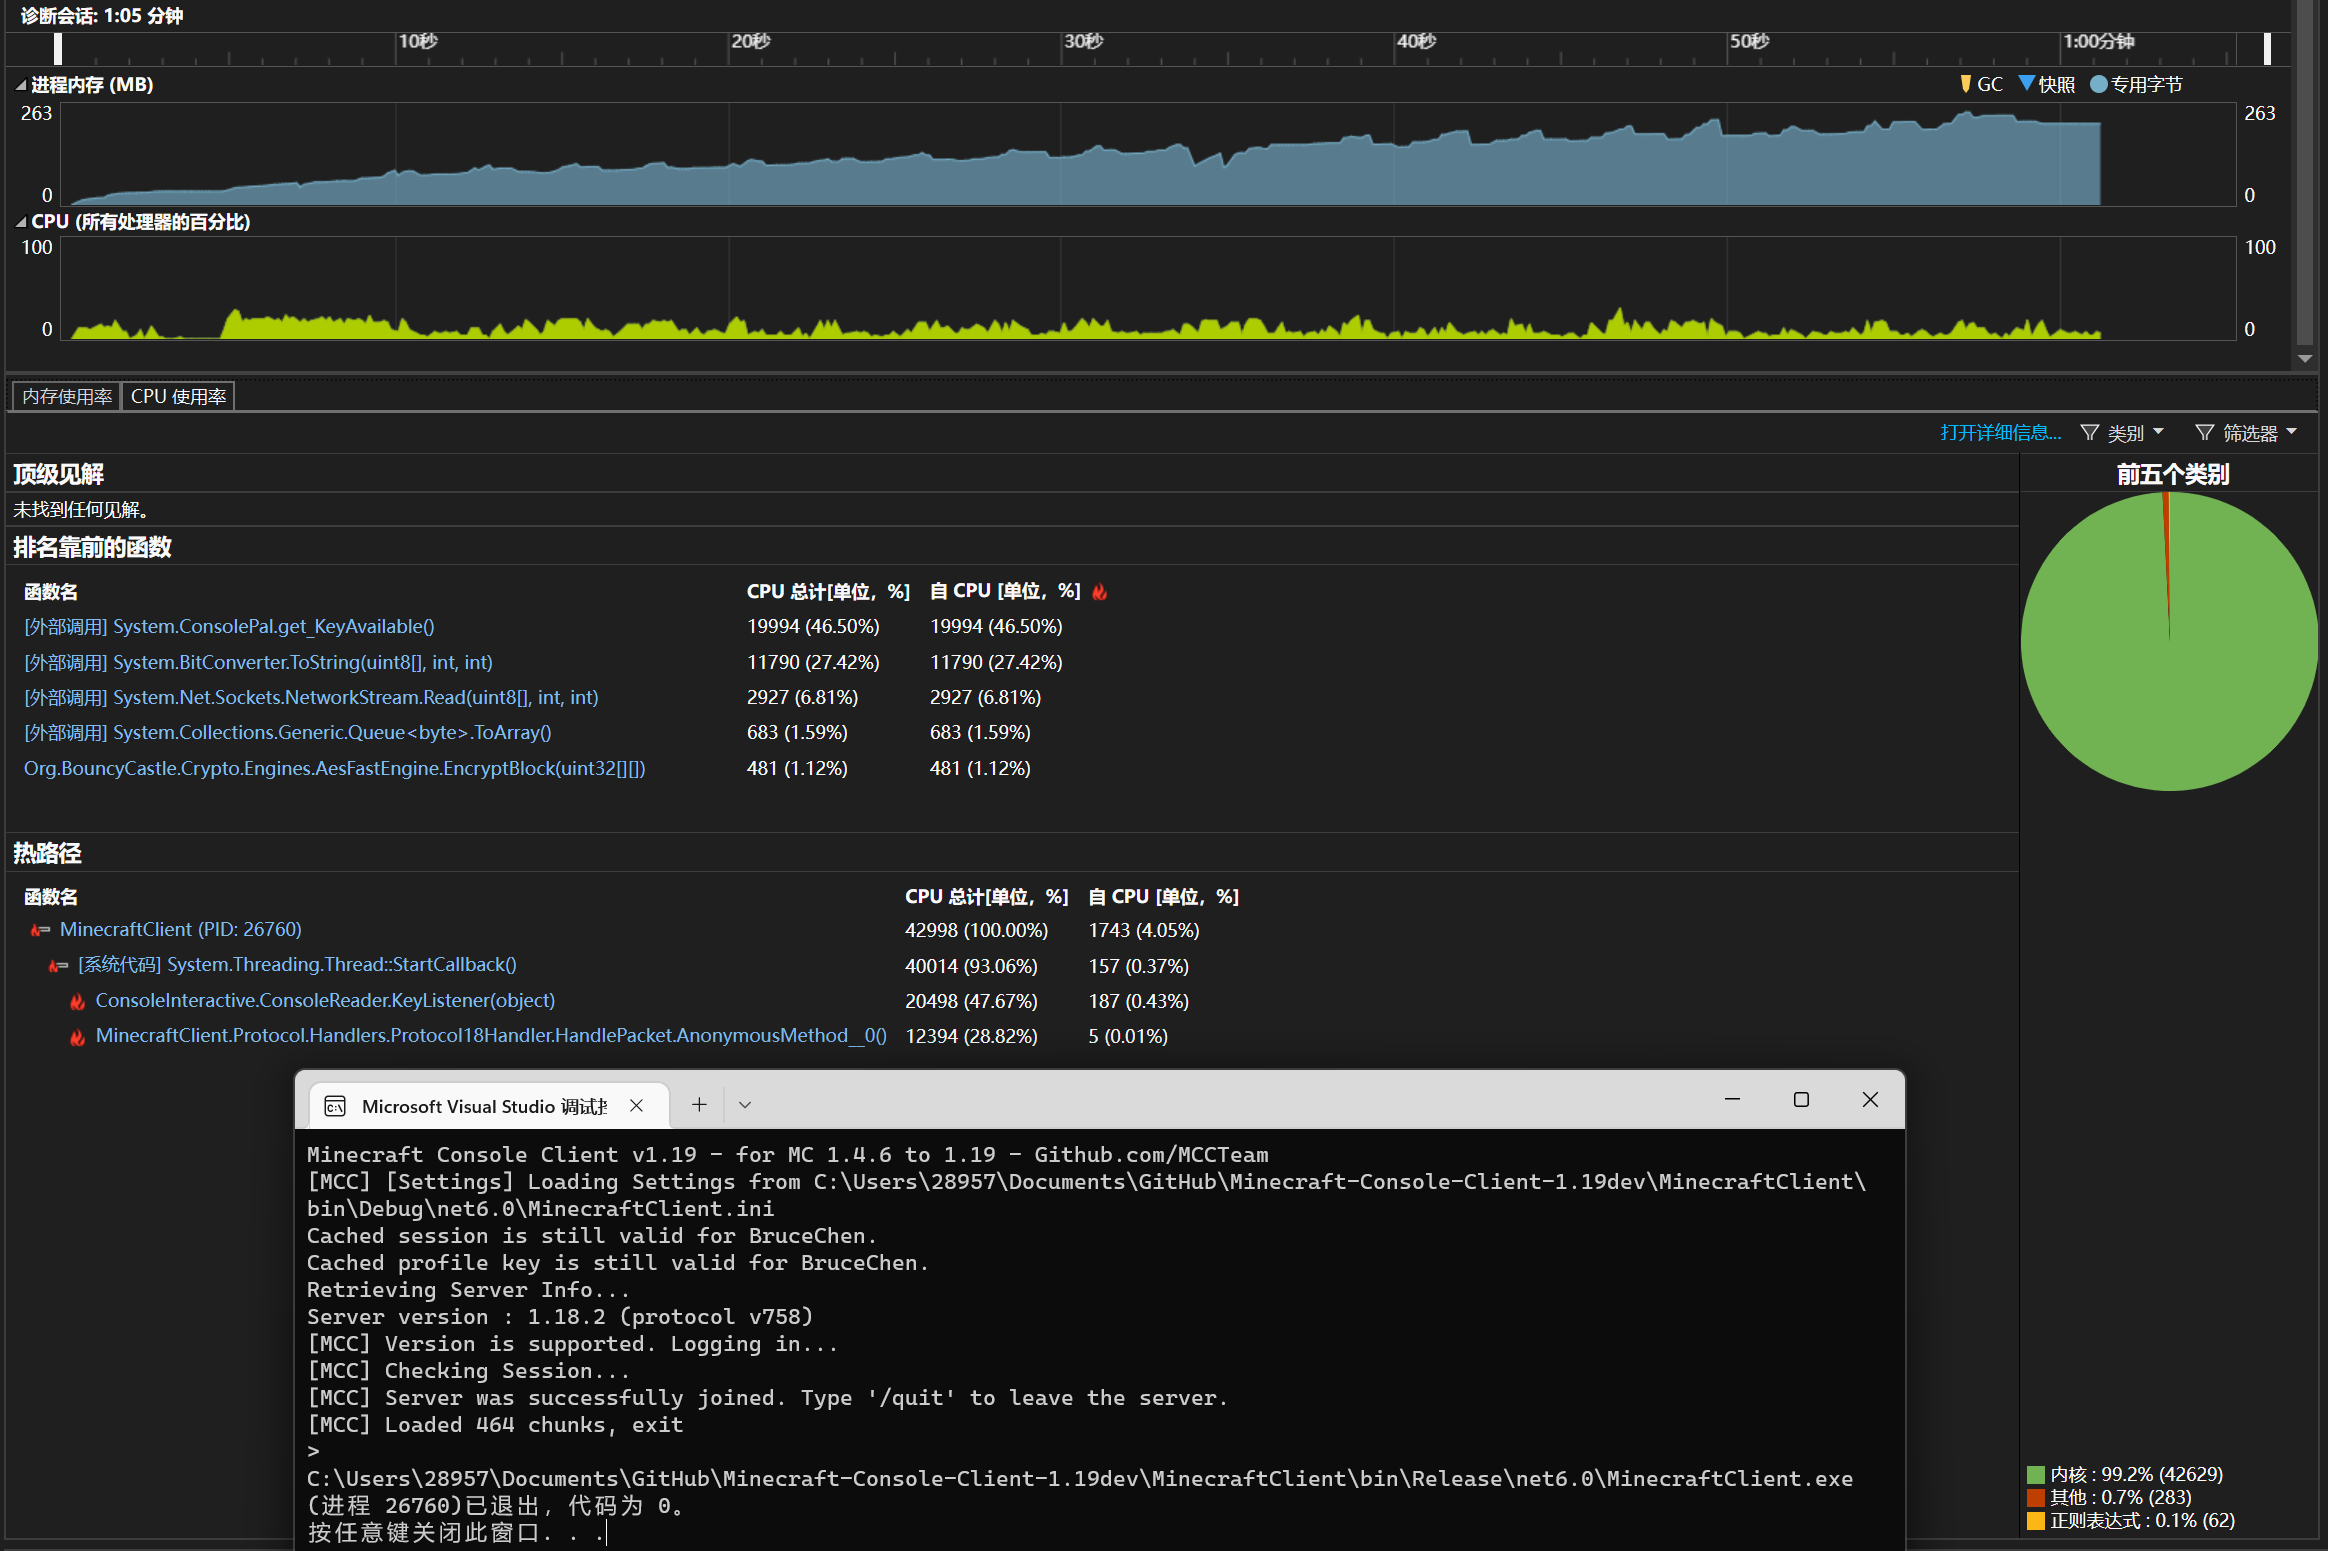The image size is (2328, 1551).
Task: Click flame icon next to ConsoleReader.KeyListener
Action: click(x=77, y=1002)
